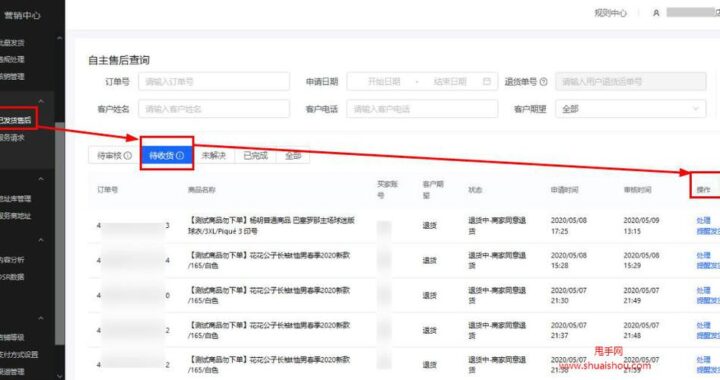Click the sidebar vertical scrollbar thumb
This screenshot has height=380, width=720.
tap(60, 233)
